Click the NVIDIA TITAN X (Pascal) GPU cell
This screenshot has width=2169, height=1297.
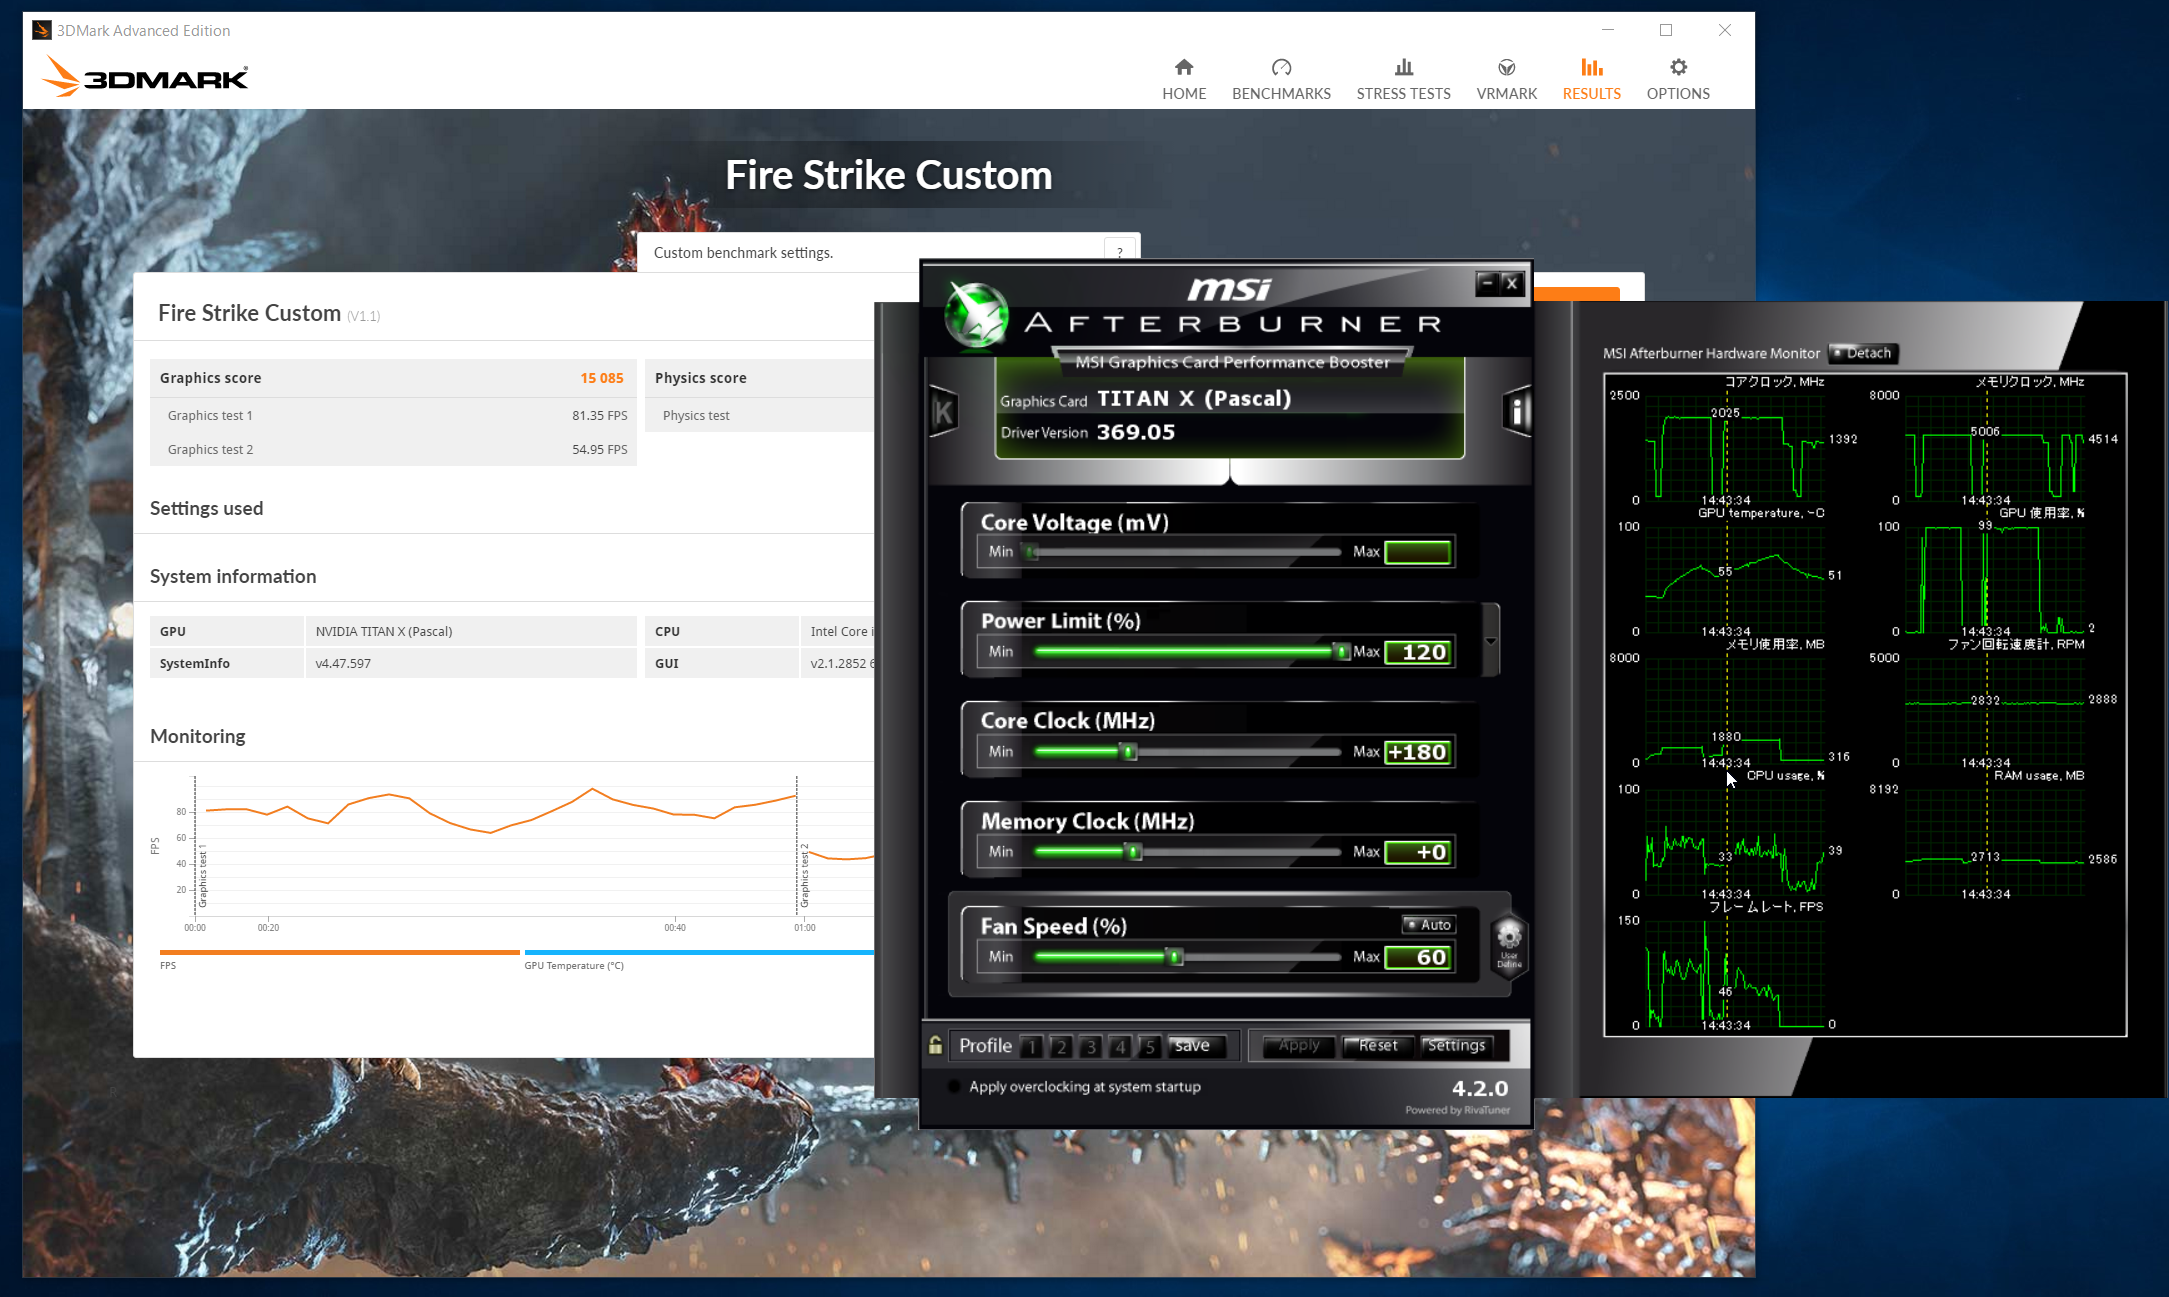tap(470, 631)
